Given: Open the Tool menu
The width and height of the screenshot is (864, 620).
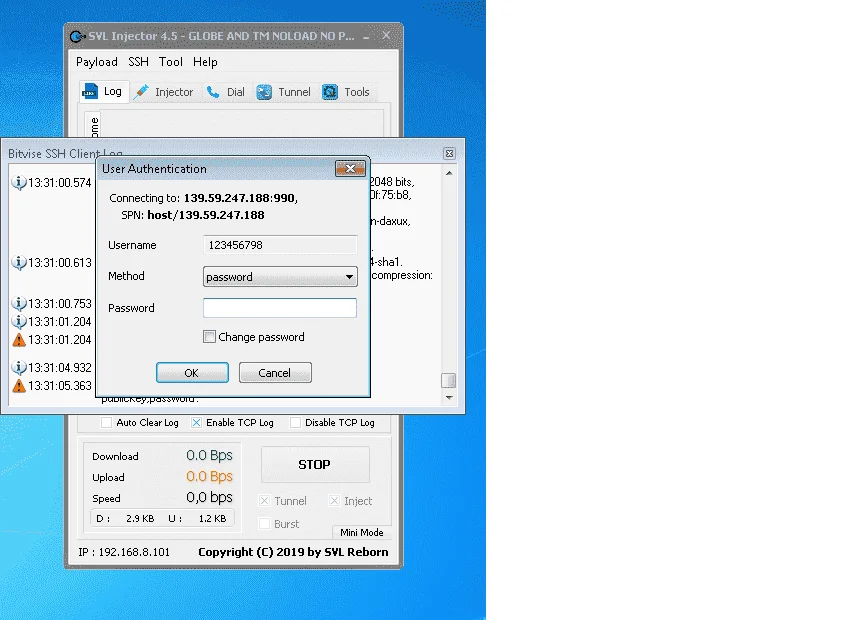Looking at the screenshot, I should [x=171, y=62].
